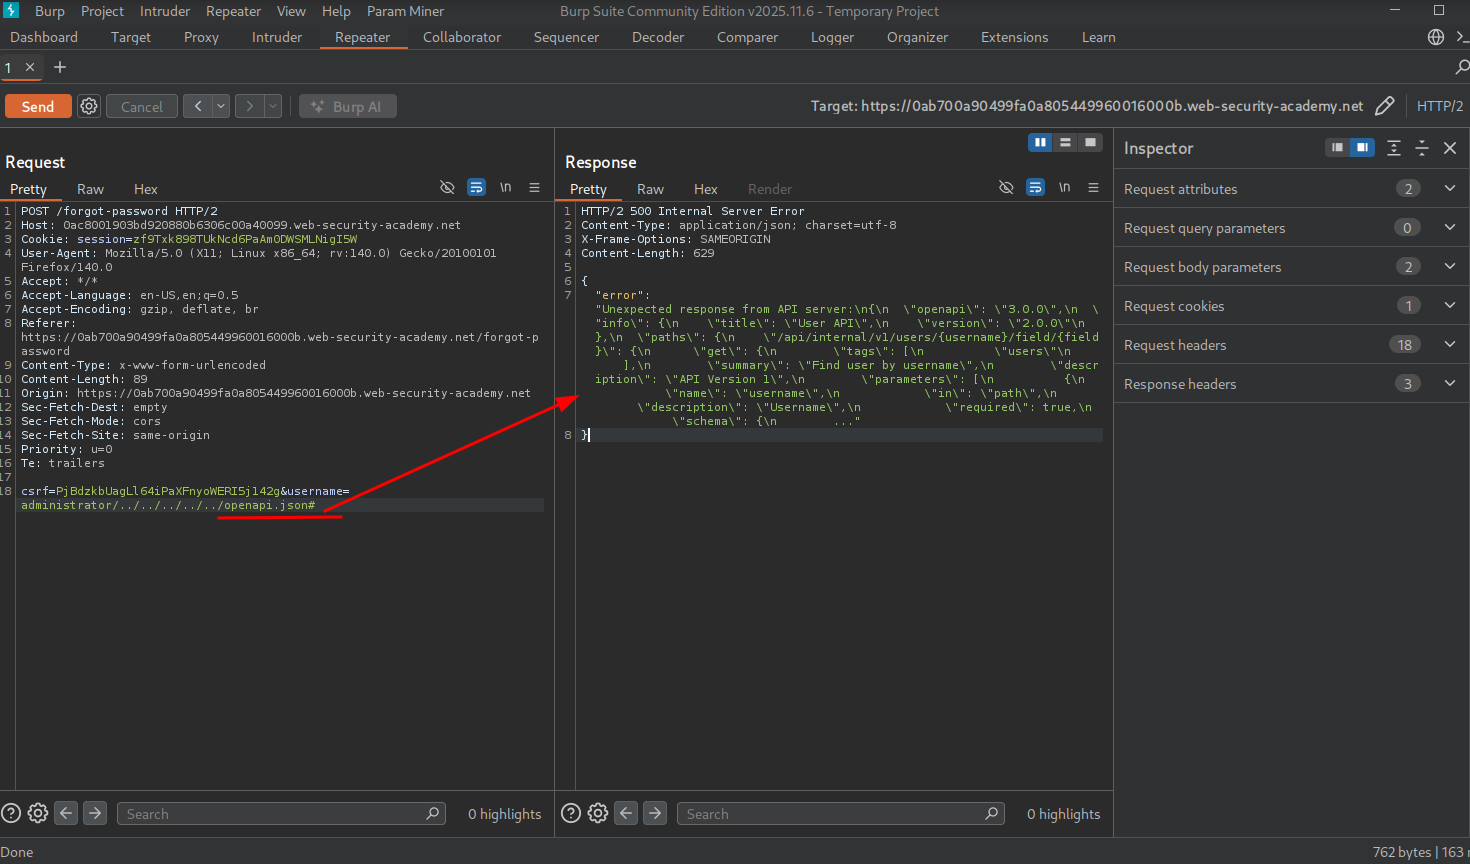Toggle newline display in the Response viewer
The image size is (1470, 864).
point(1065,188)
